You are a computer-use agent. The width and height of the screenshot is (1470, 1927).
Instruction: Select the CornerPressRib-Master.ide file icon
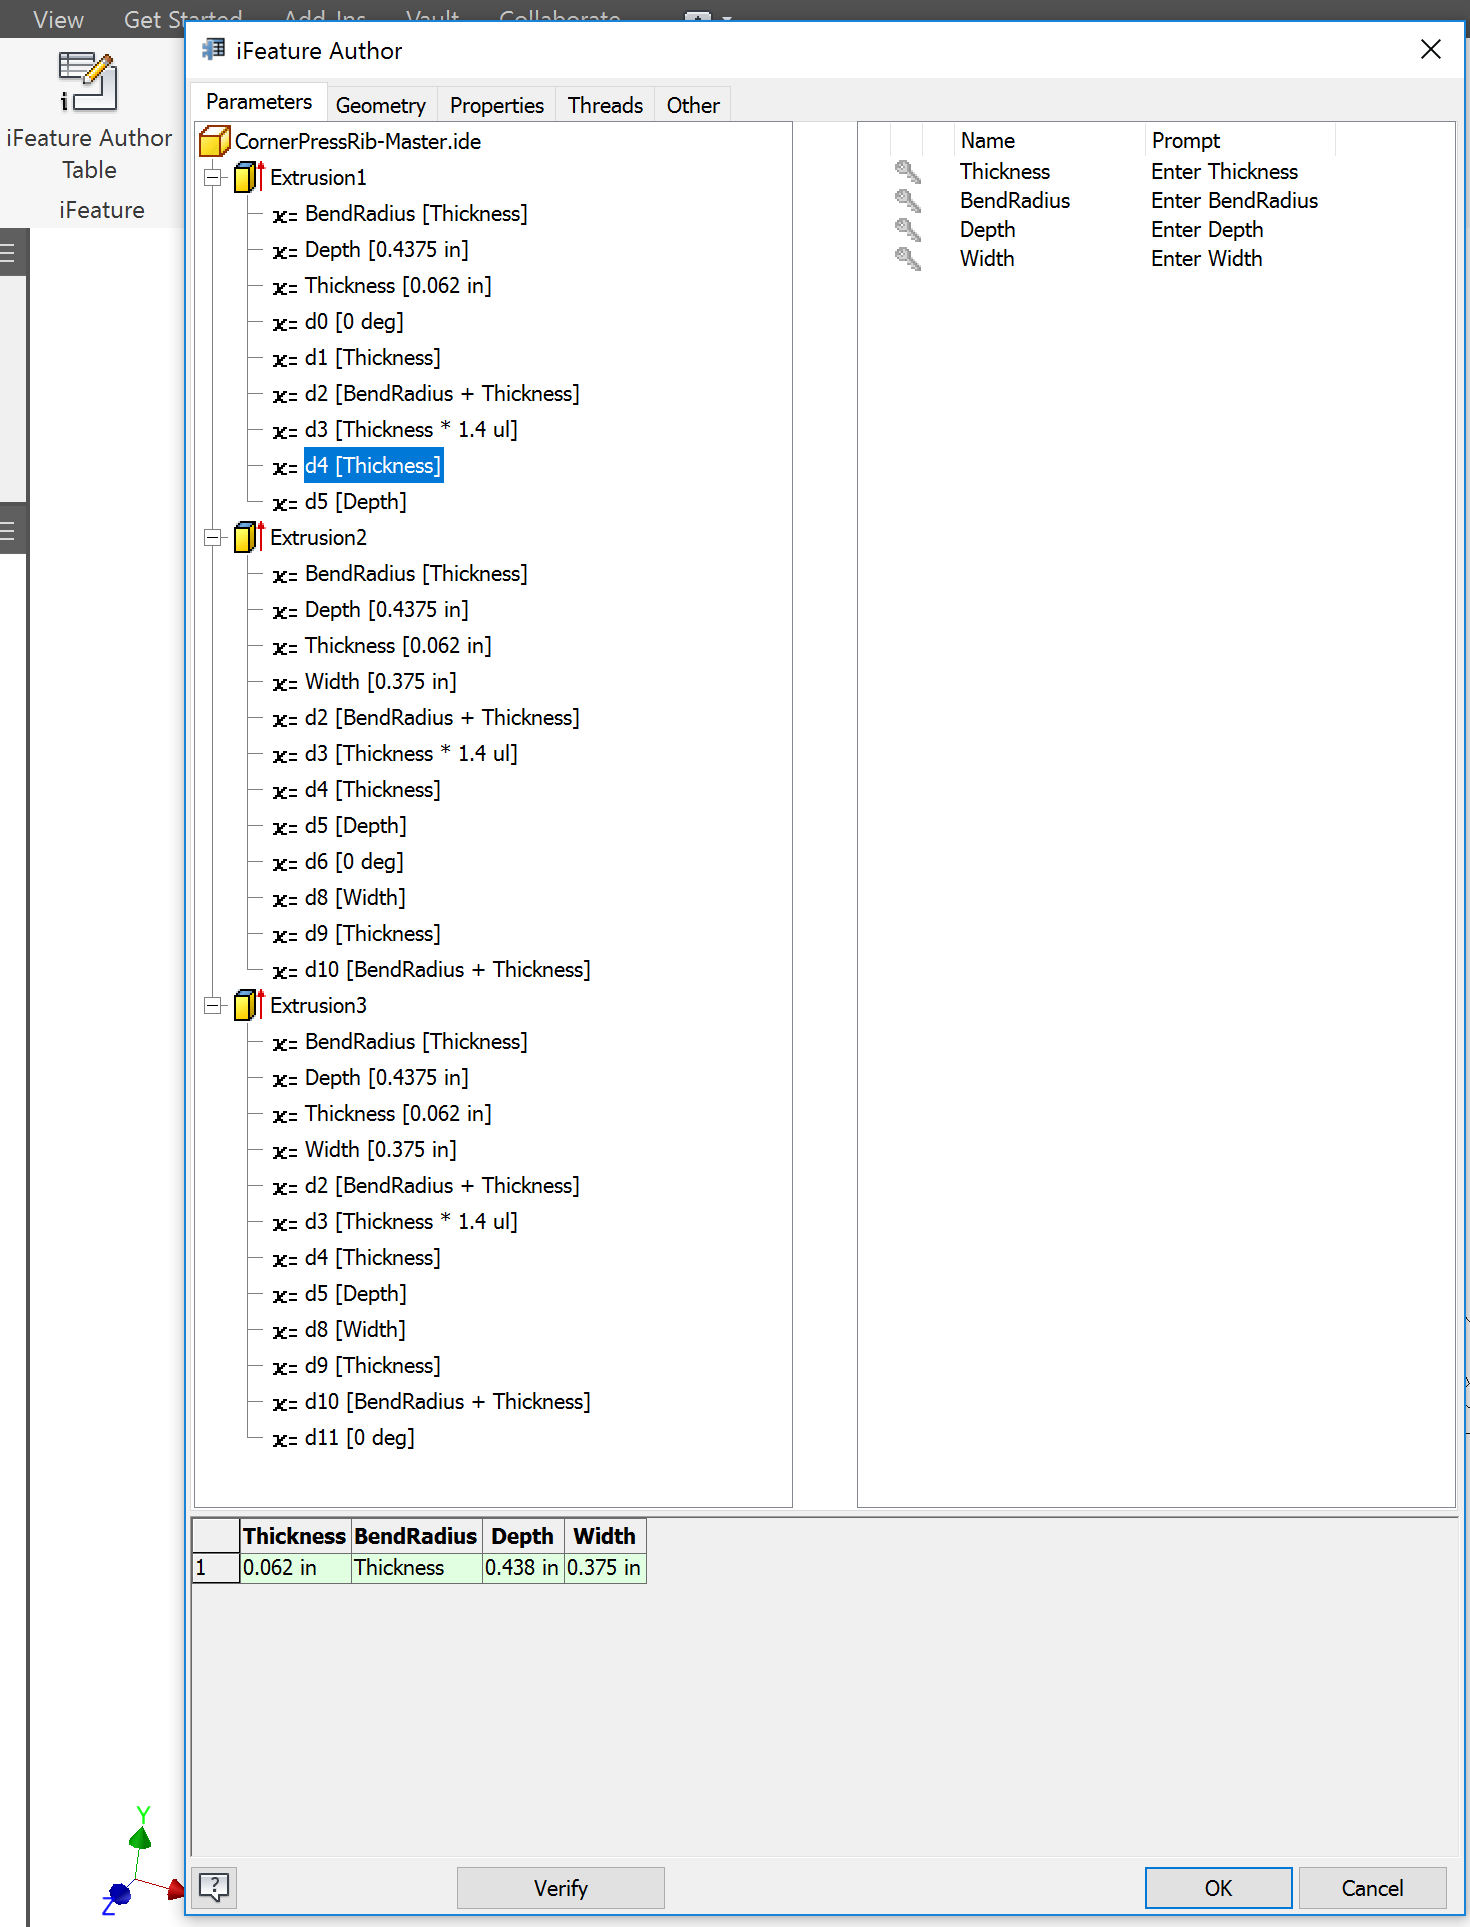[215, 141]
